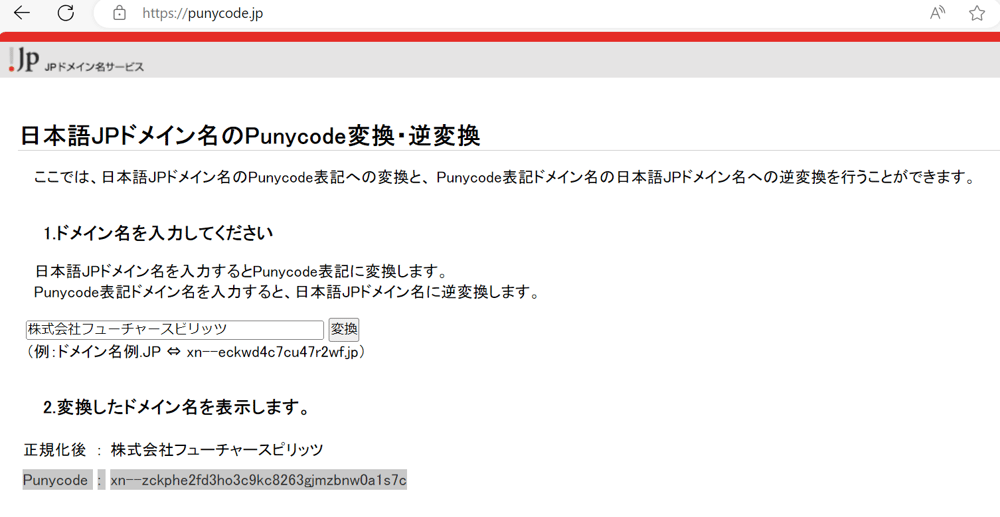Screen dimensions: 1000x517
Task: Click the 変換 convert button
Action: (x=344, y=330)
